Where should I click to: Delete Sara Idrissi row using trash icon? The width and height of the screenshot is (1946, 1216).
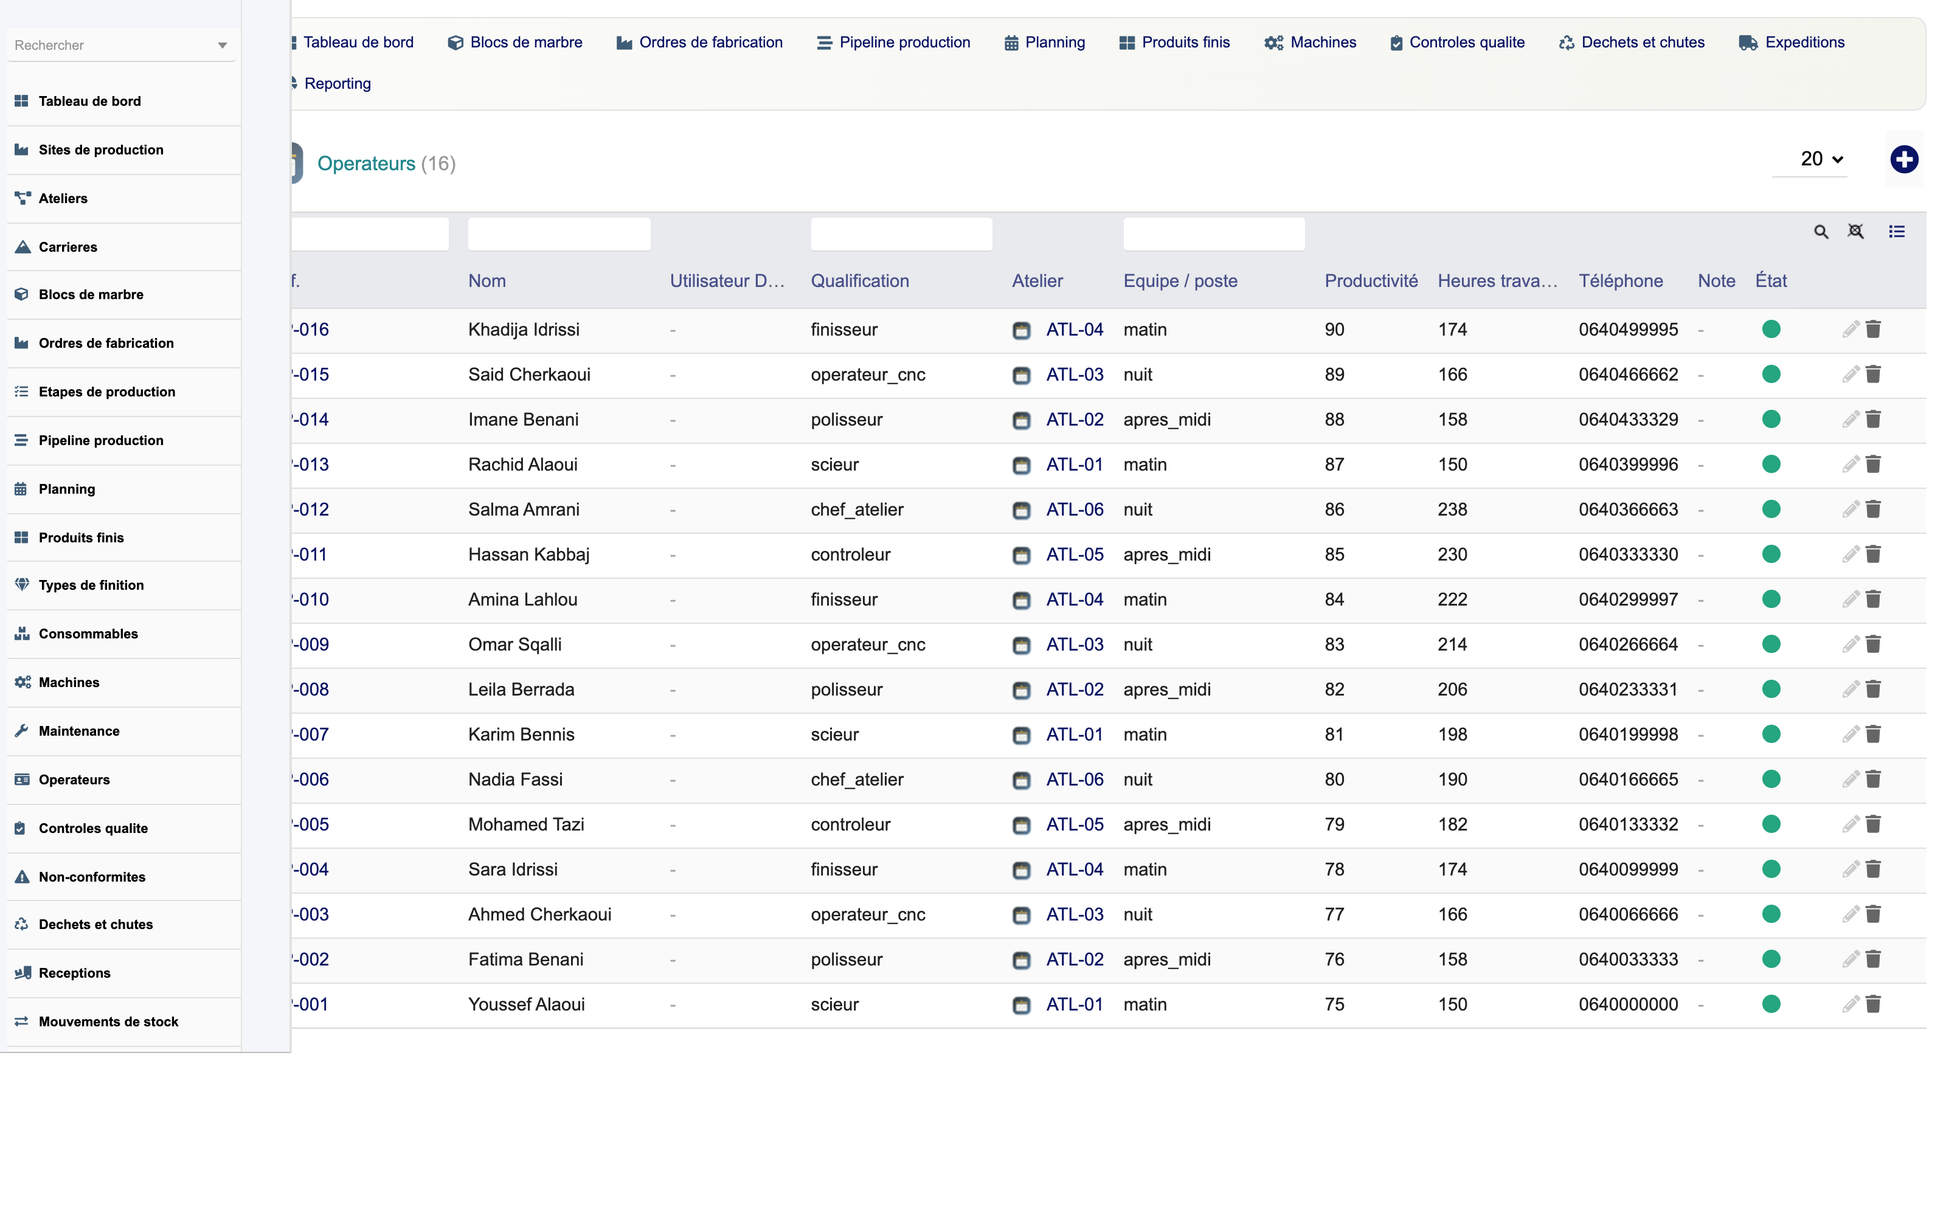[x=1874, y=869]
